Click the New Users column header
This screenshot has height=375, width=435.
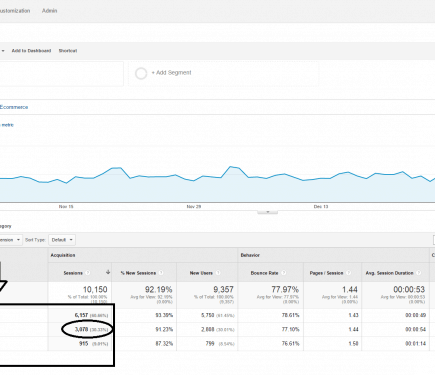point(201,273)
